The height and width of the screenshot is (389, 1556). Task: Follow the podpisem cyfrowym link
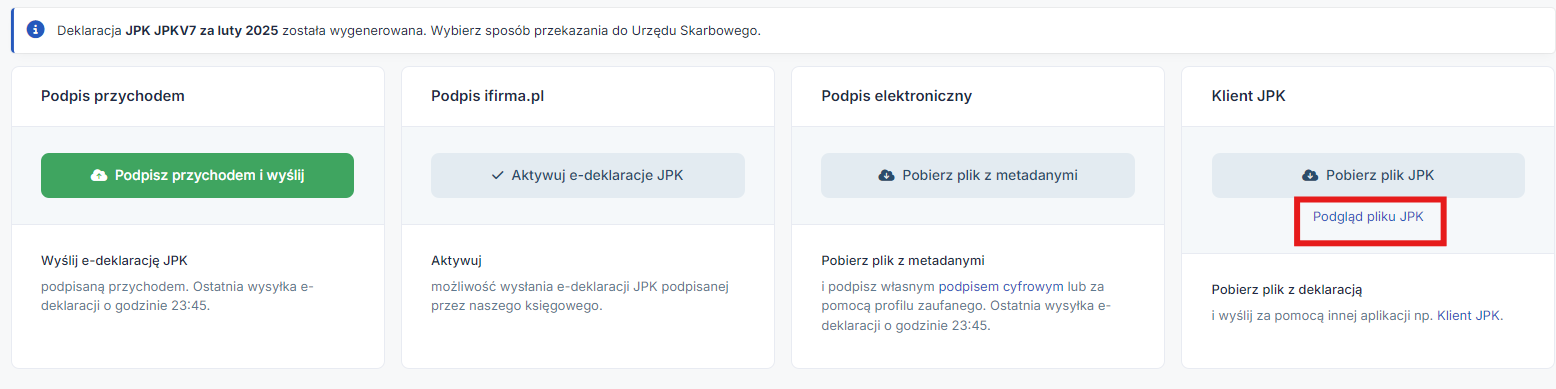[1001, 286]
